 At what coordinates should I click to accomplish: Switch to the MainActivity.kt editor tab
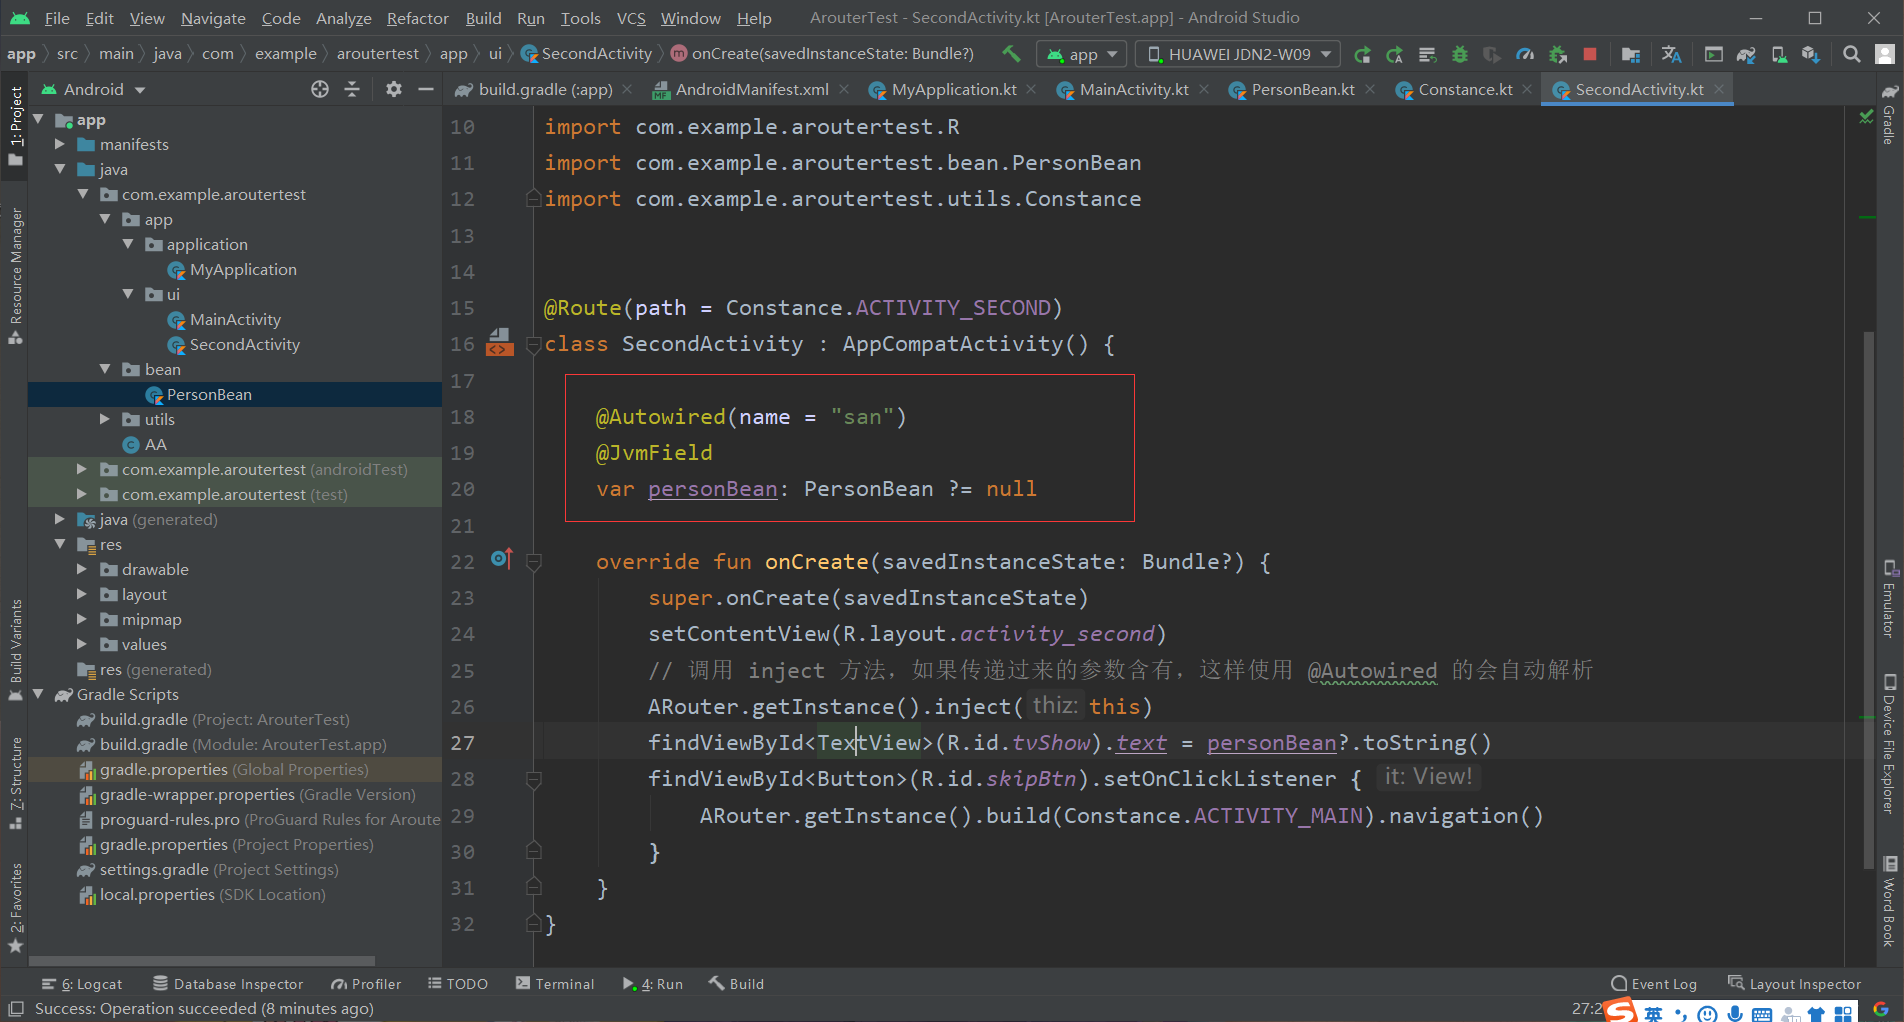click(x=1133, y=90)
